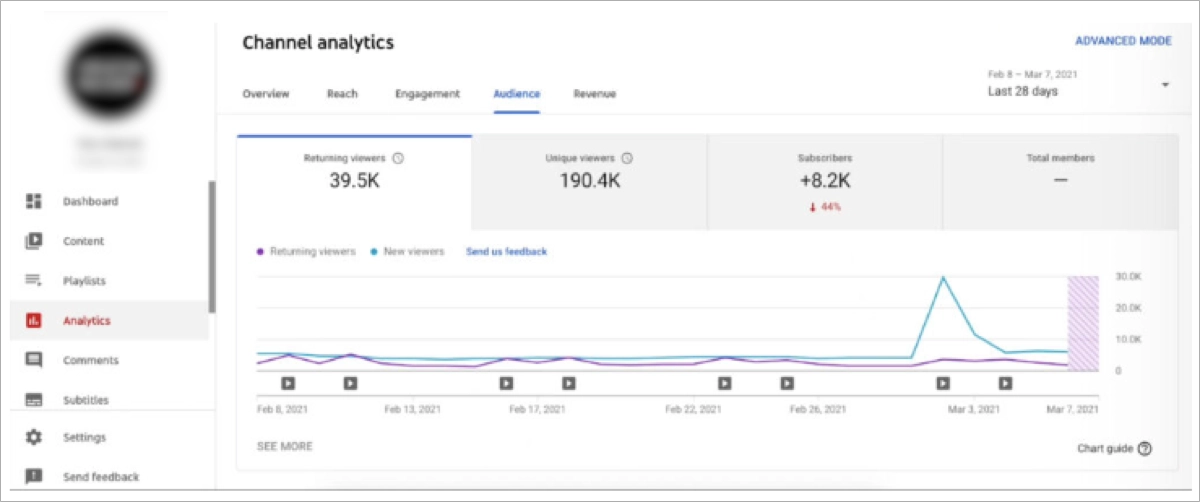This screenshot has height=502, width=1200.
Task: Select the Unique viewers 190.4K card
Action: [x=589, y=183]
